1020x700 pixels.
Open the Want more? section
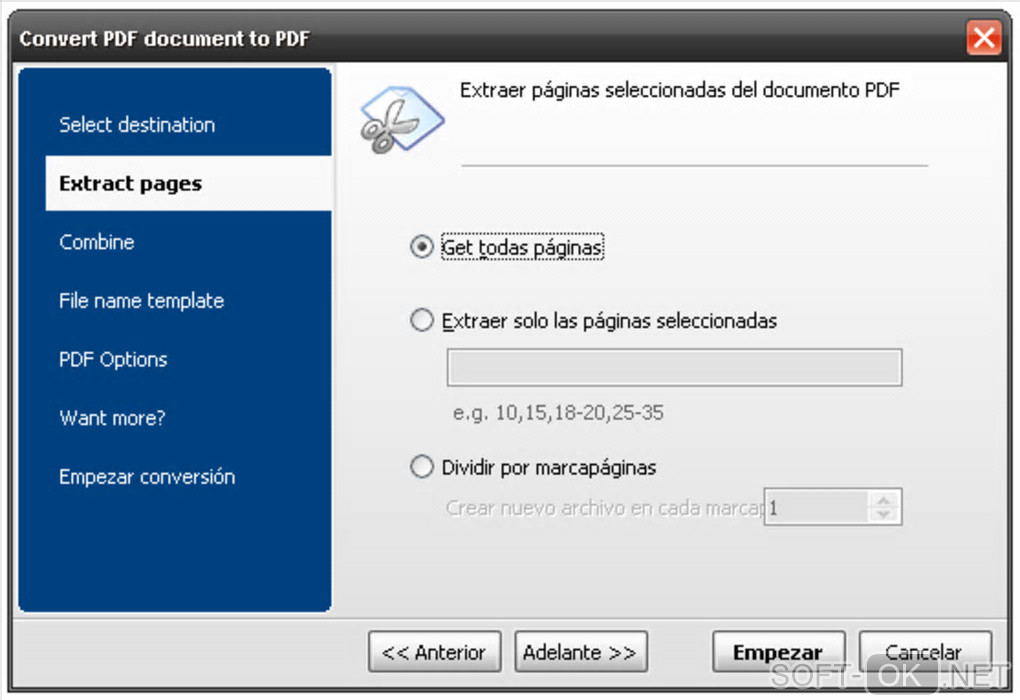[112, 418]
